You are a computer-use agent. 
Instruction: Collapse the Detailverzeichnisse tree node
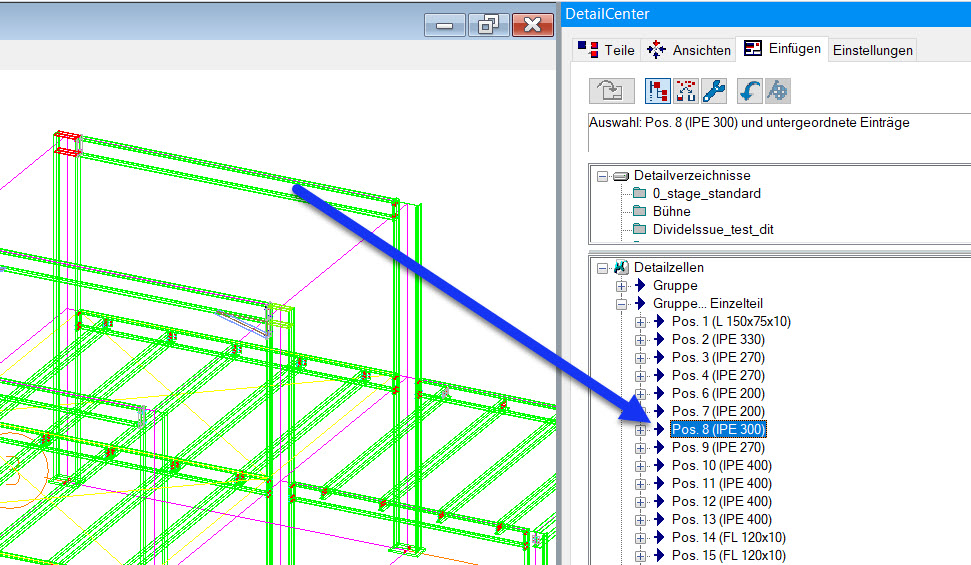602,176
